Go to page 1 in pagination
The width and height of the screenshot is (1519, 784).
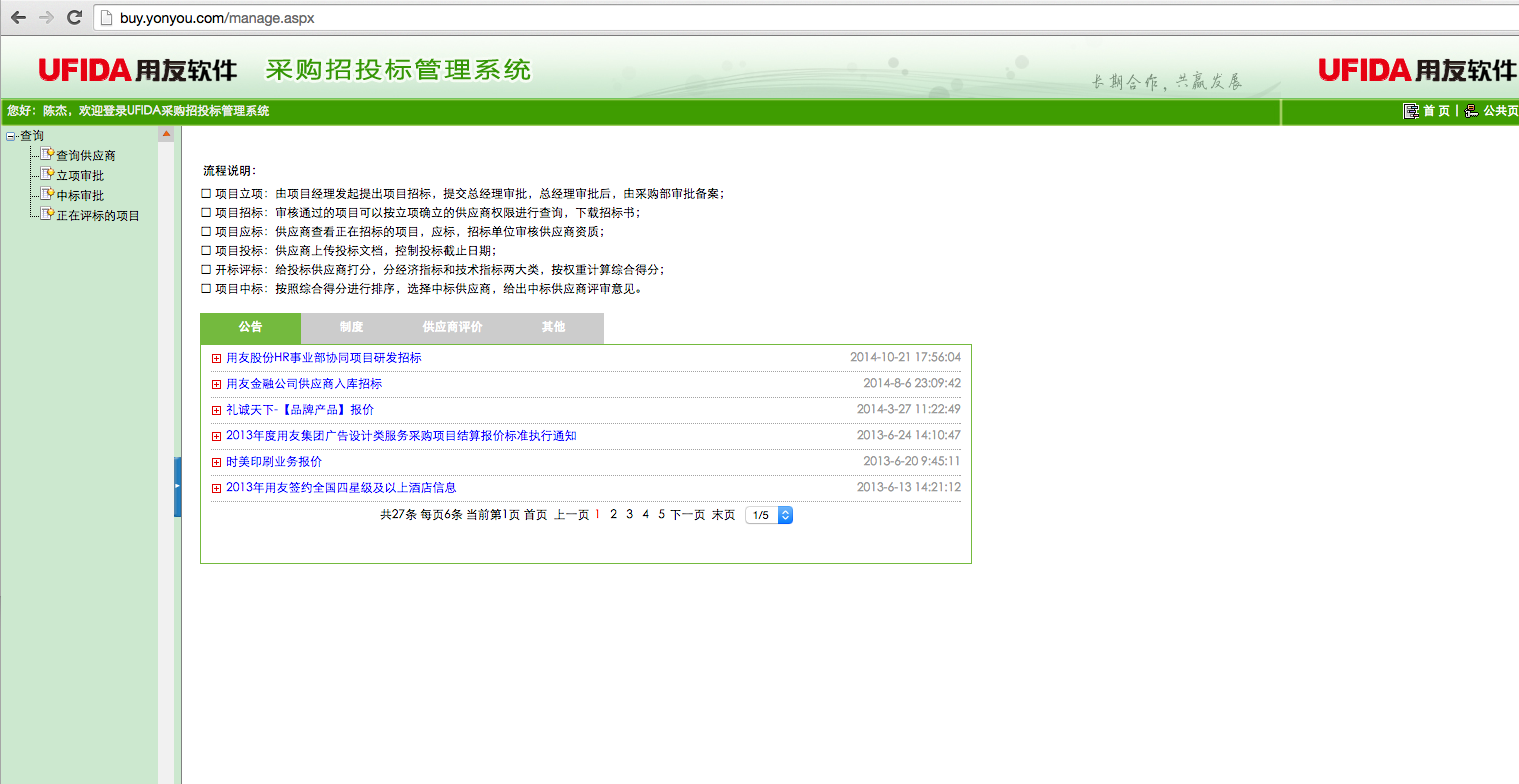point(598,515)
